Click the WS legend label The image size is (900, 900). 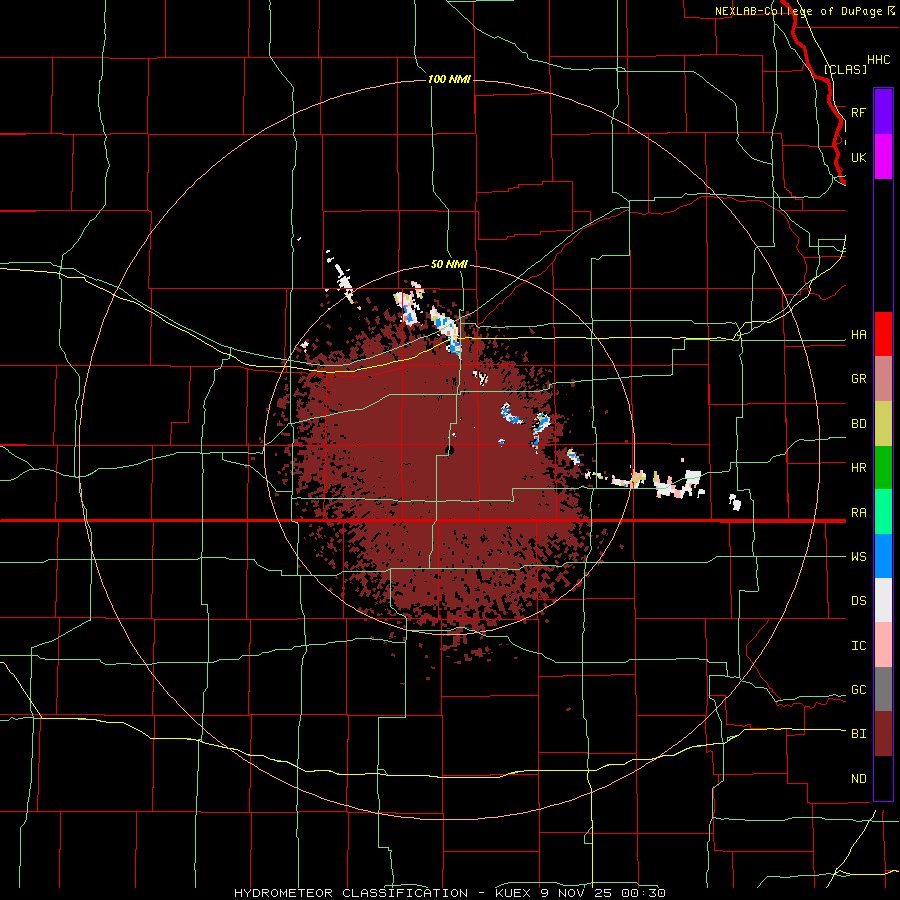coord(858,557)
